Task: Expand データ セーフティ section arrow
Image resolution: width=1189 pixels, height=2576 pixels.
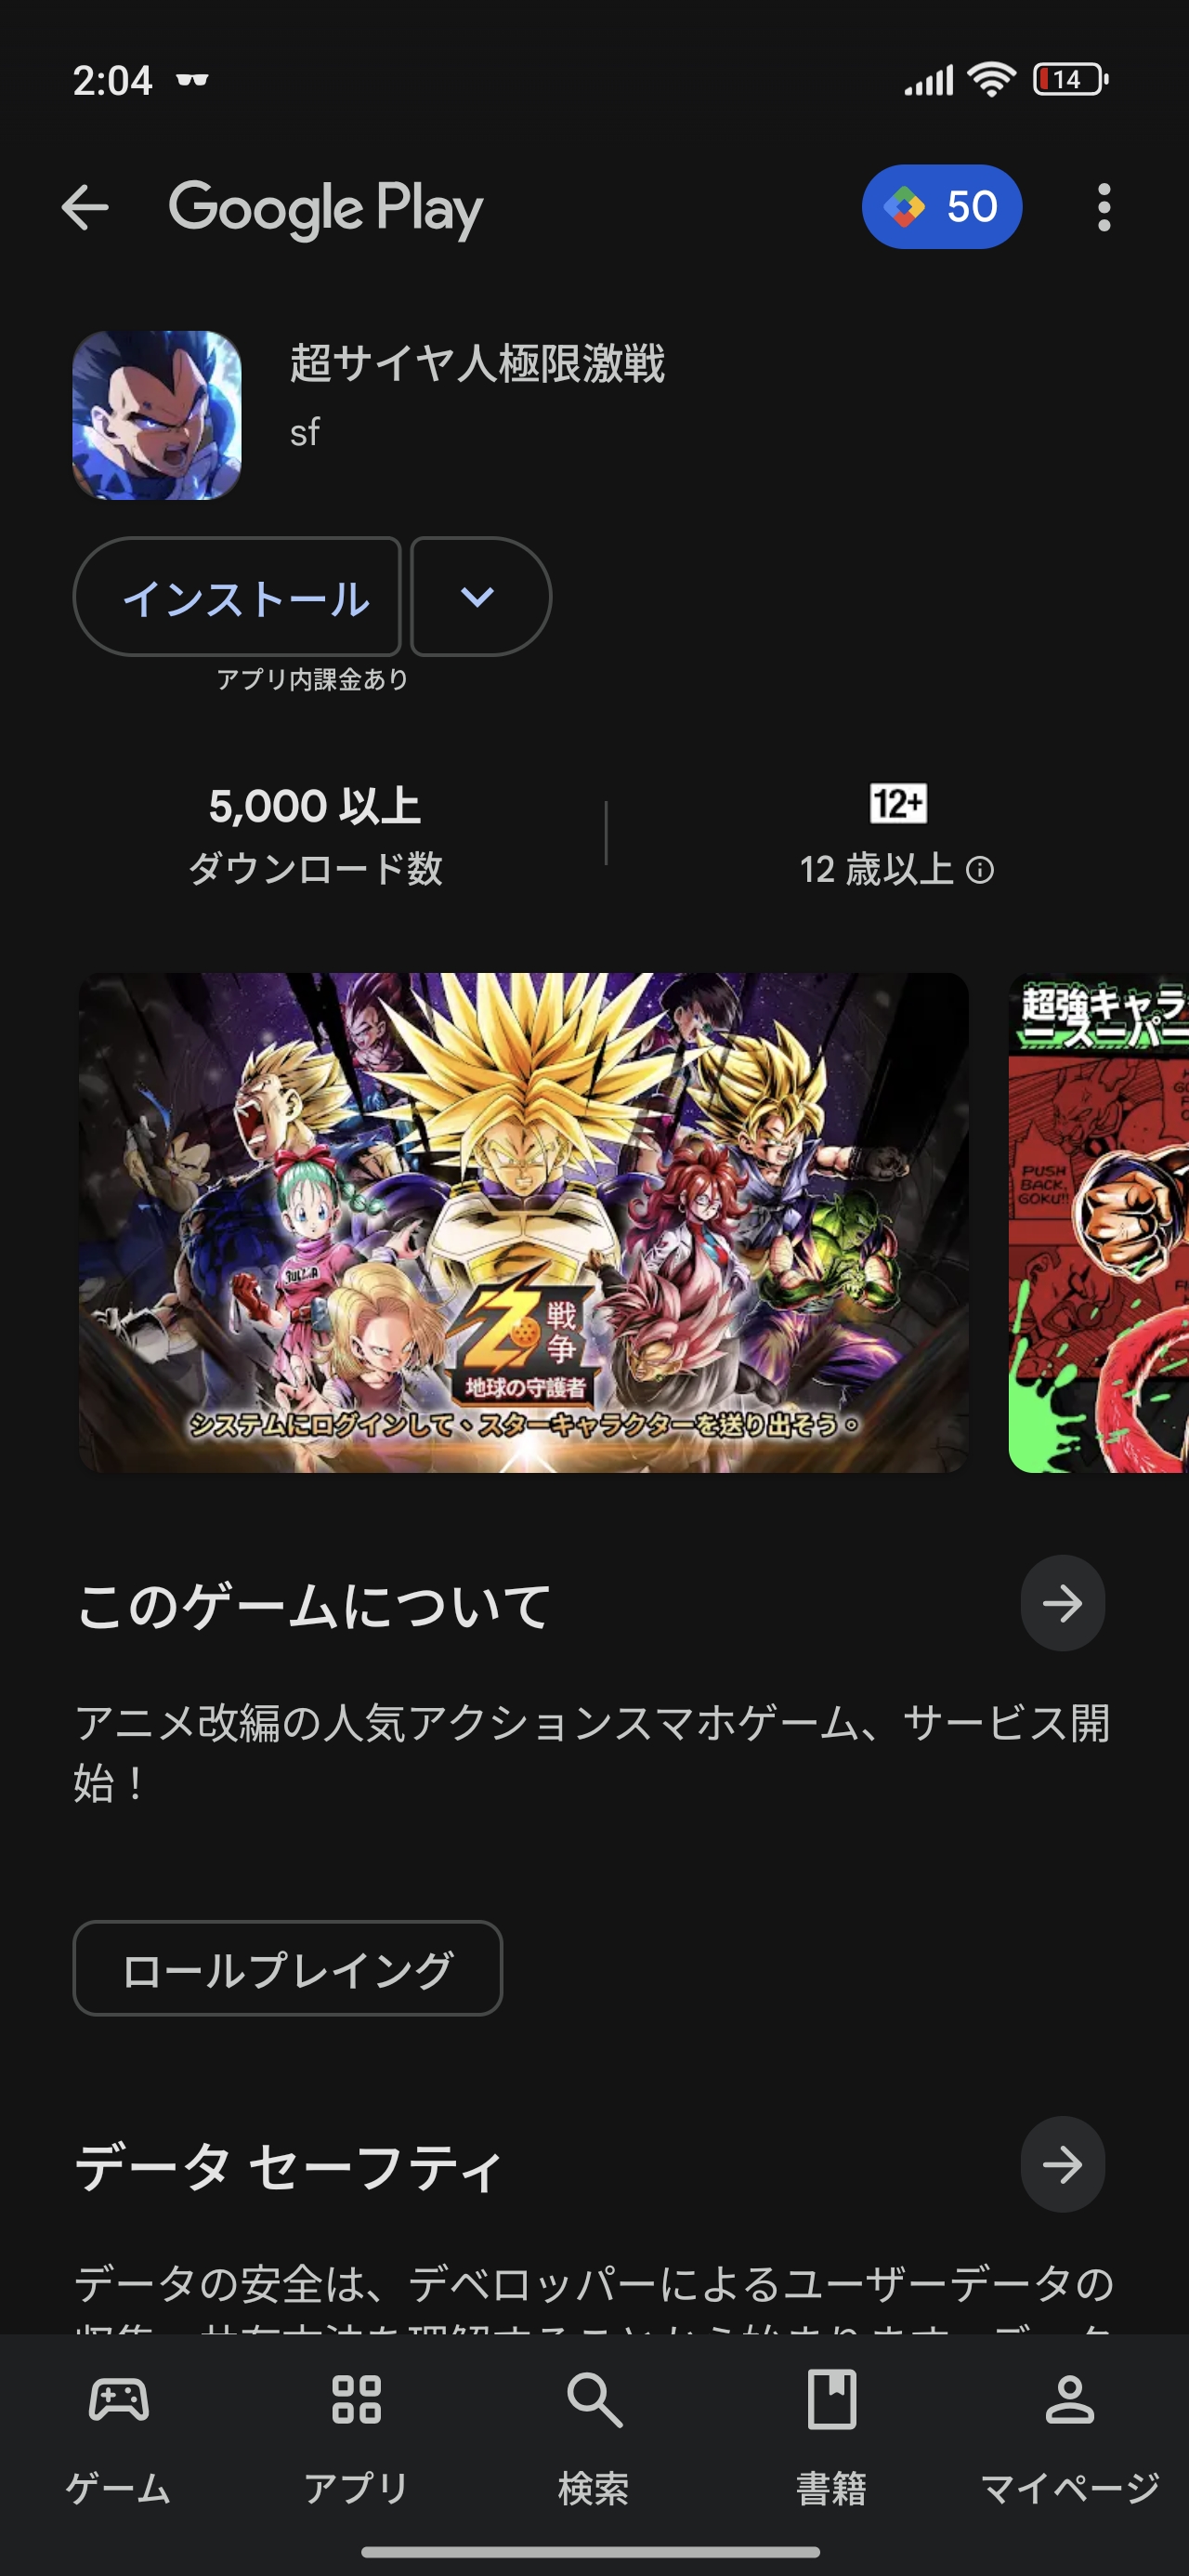Action: (1062, 2165)
